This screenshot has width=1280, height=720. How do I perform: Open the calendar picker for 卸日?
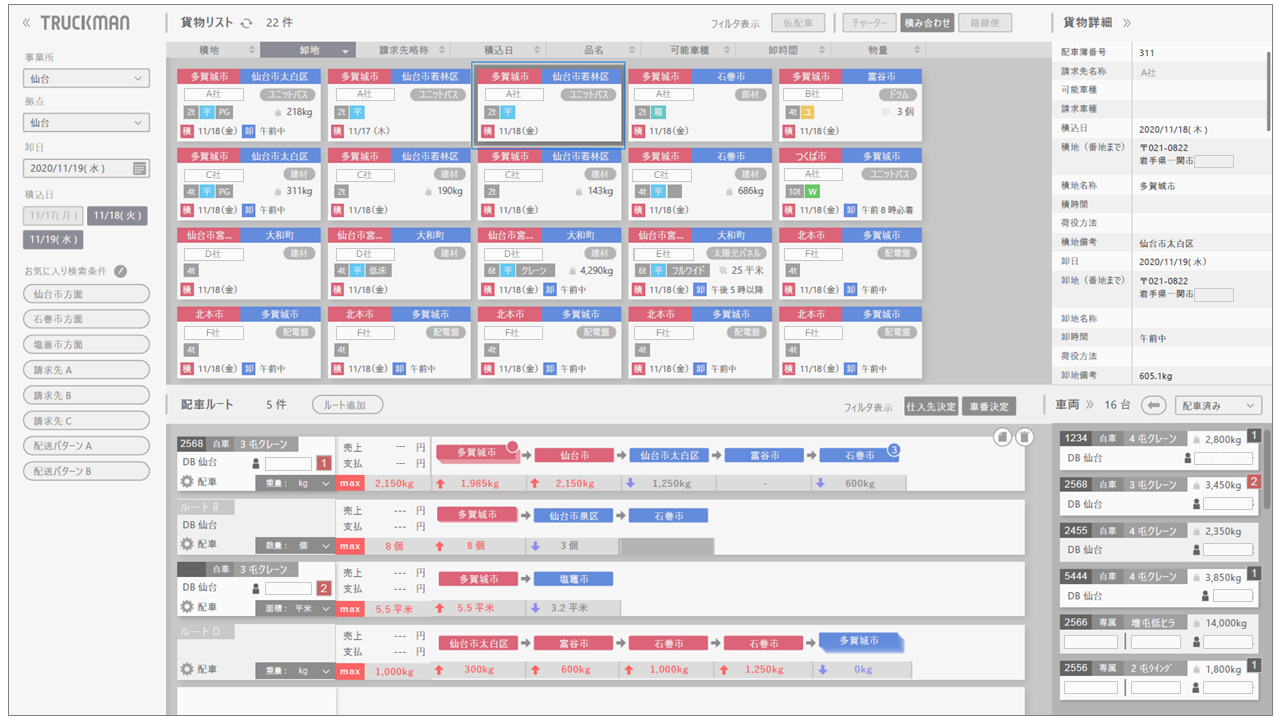pos(139,168)
